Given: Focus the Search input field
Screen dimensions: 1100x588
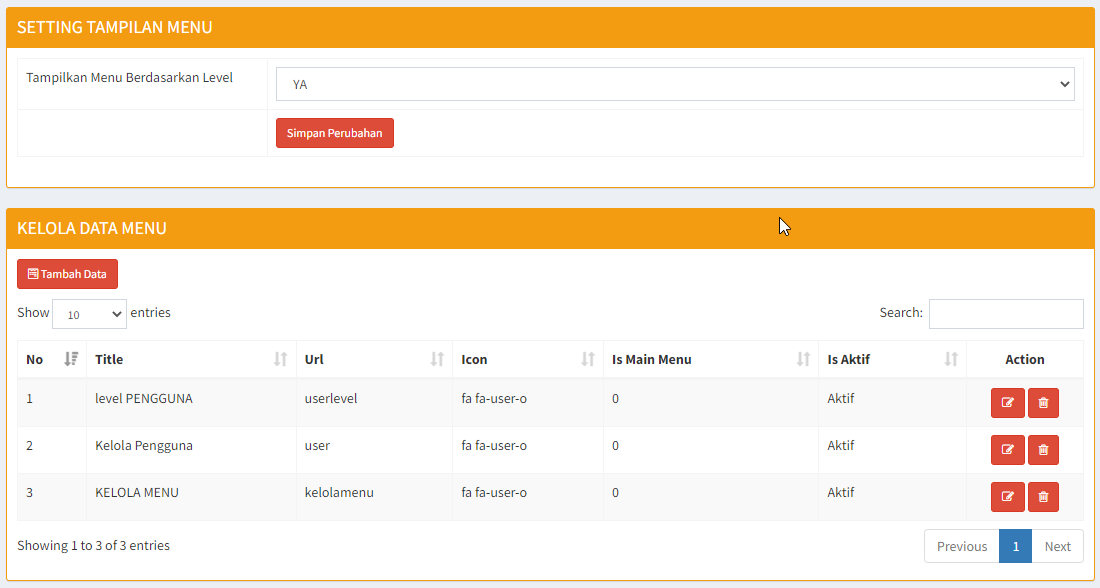Looking at the screenshot, I should (1005, 314).
